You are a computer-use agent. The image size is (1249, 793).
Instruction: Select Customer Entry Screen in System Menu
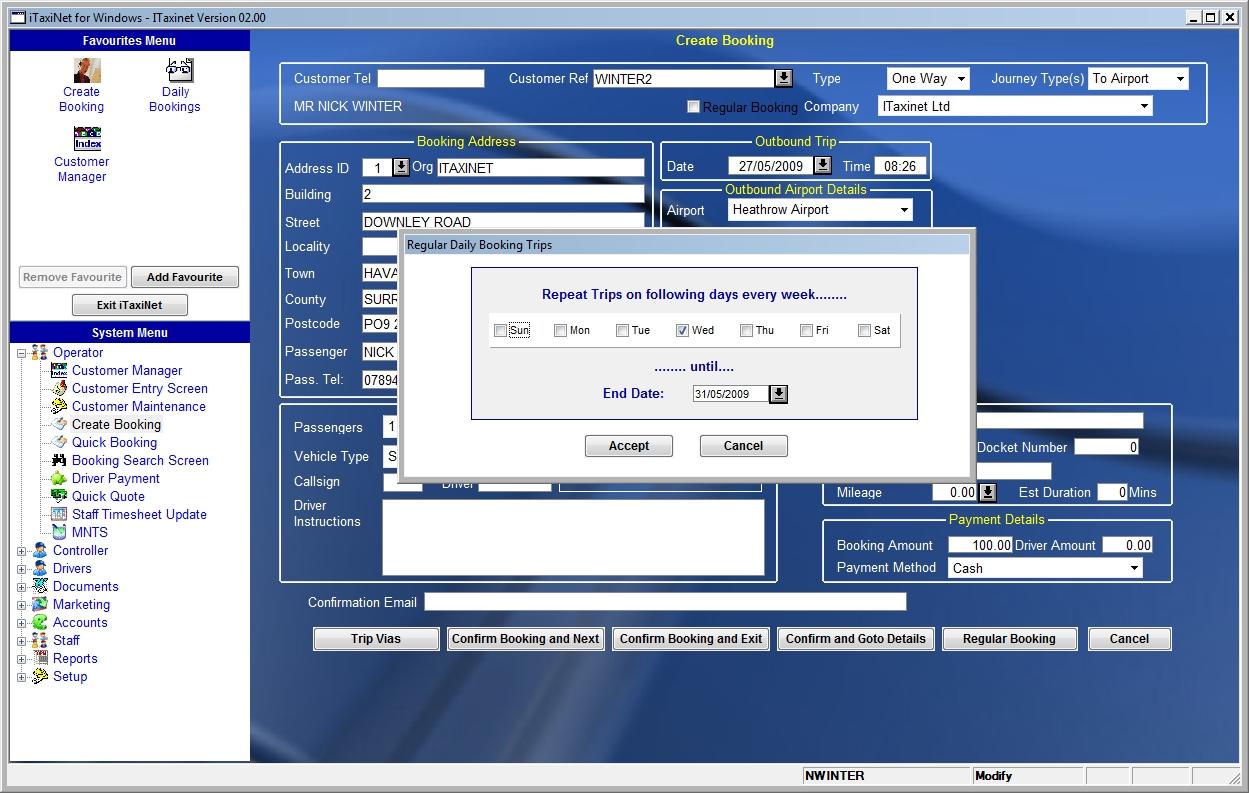pos(140,388)
